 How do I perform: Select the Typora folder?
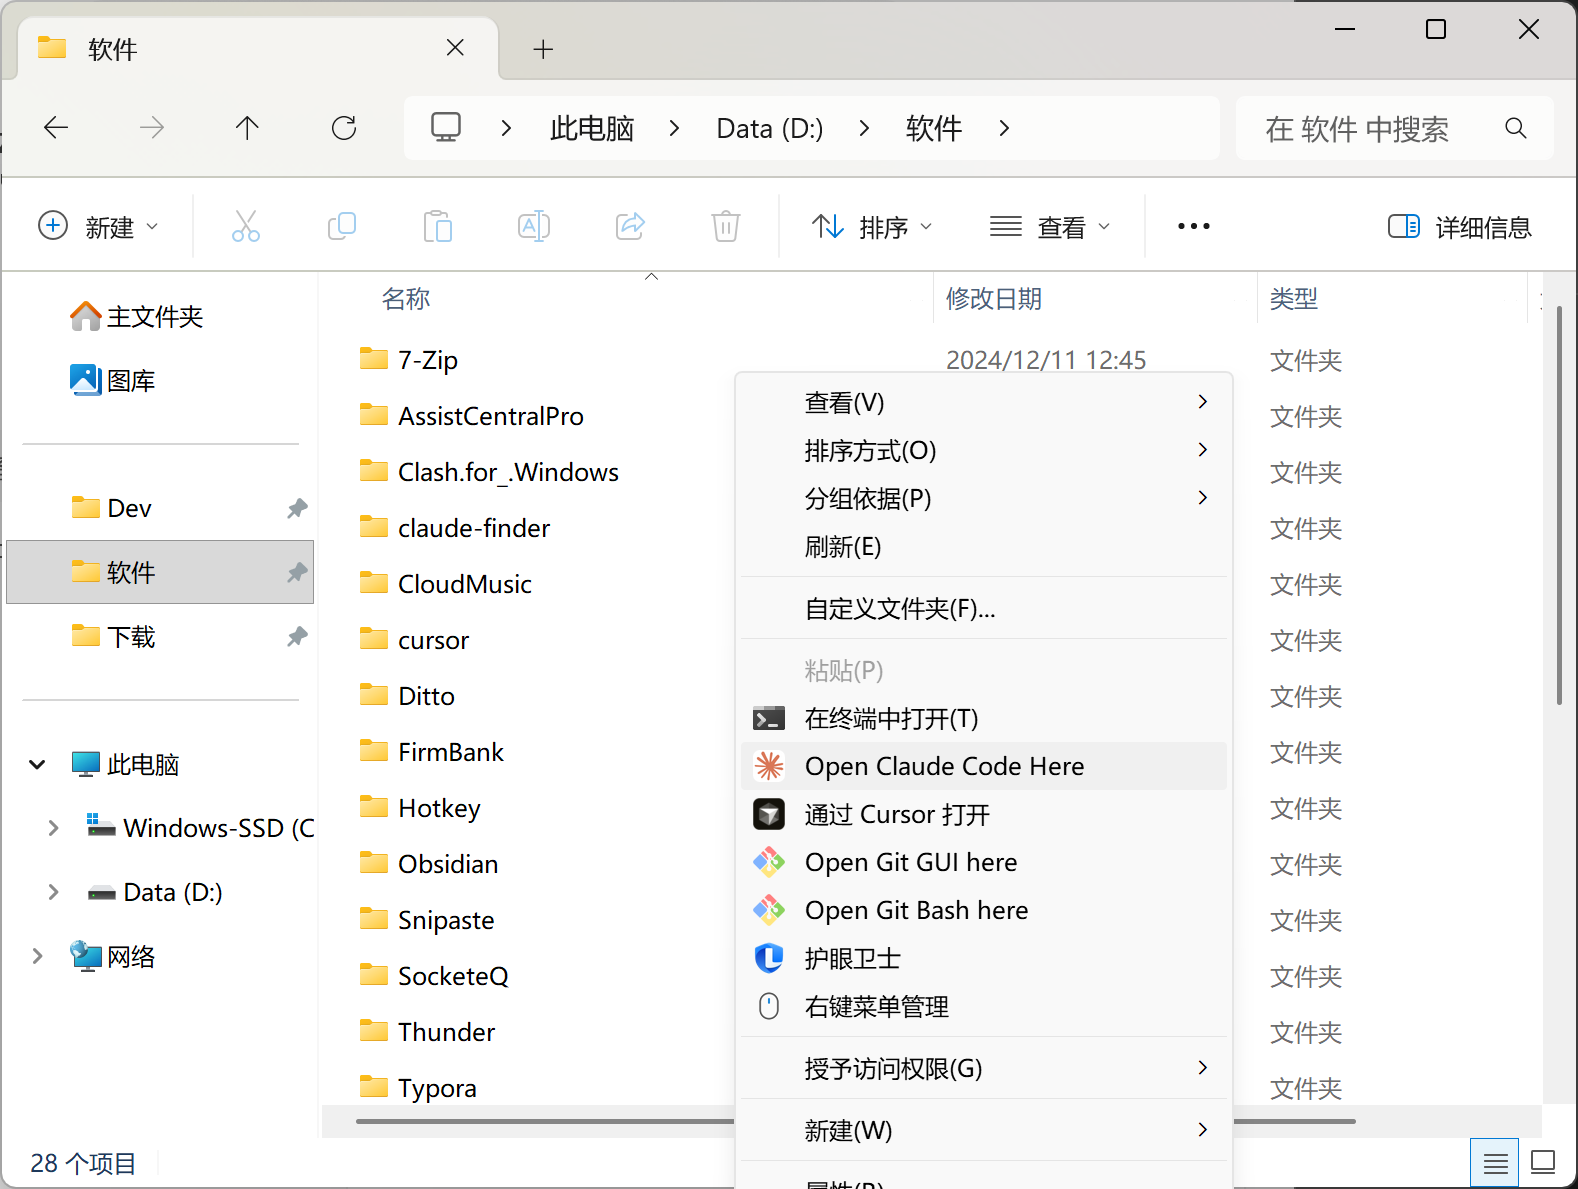point(437,1088)
